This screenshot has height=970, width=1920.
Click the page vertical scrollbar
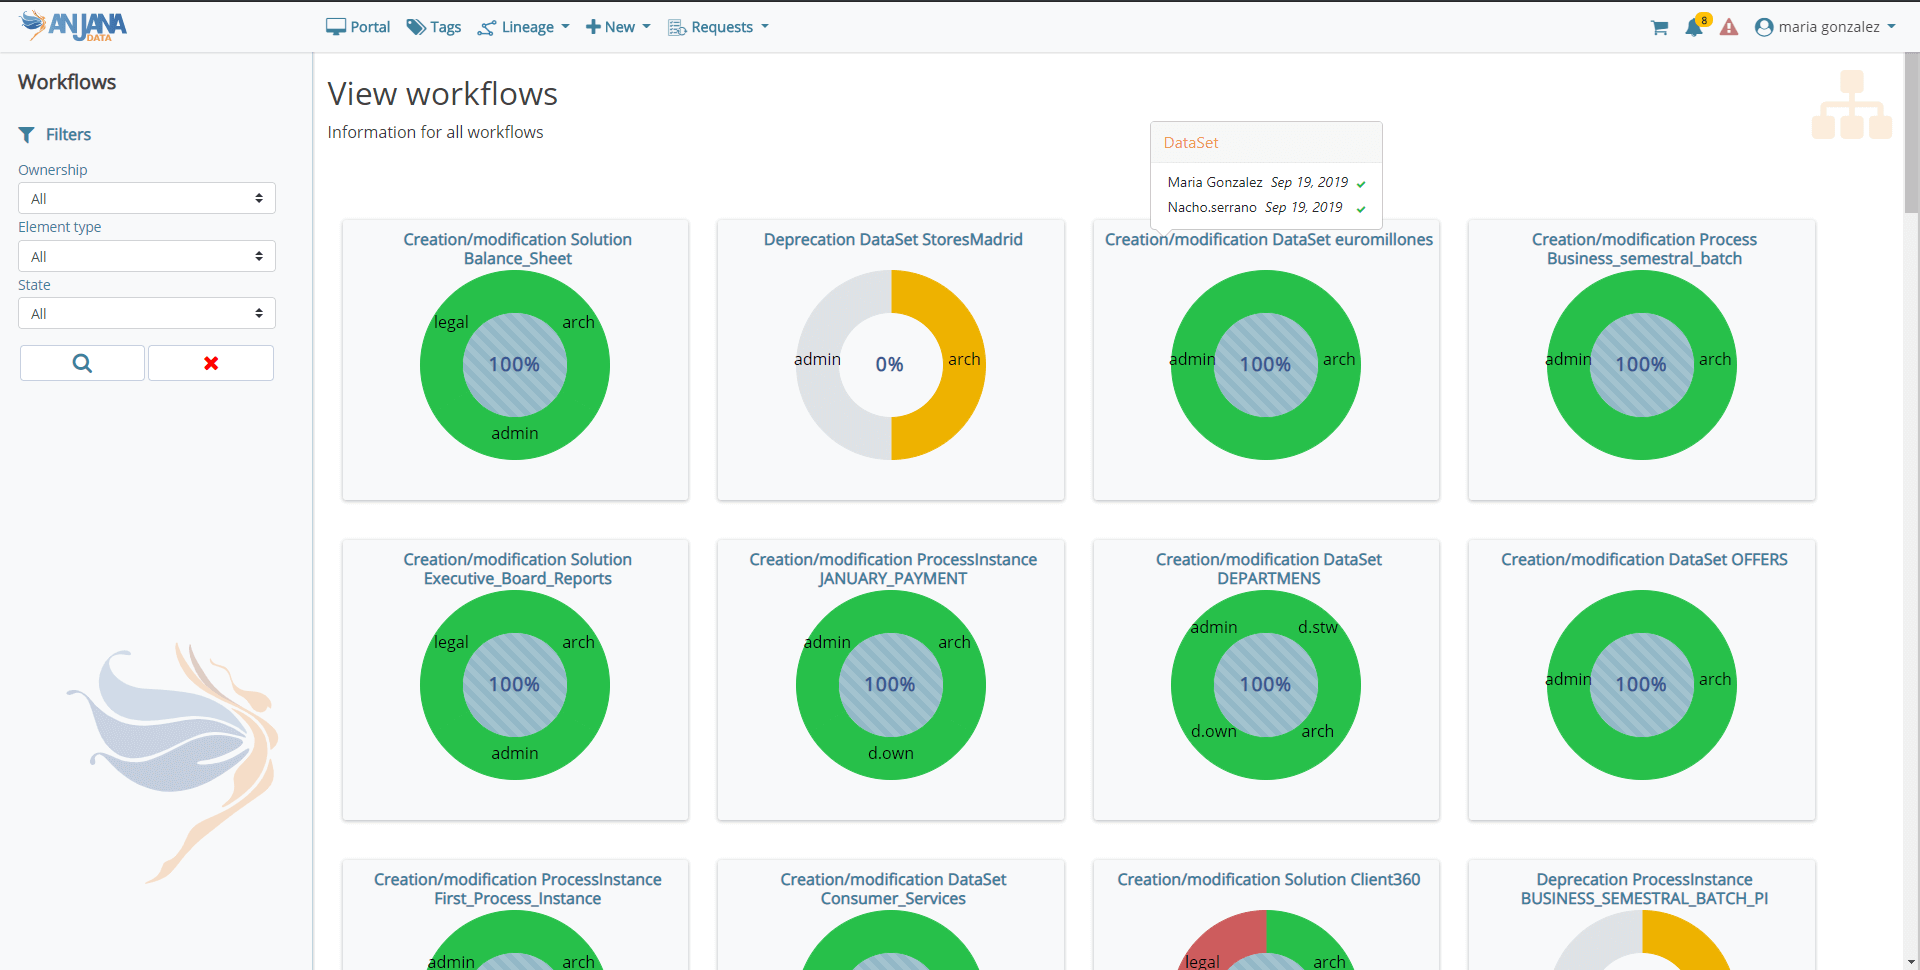tap(1911, 133)
